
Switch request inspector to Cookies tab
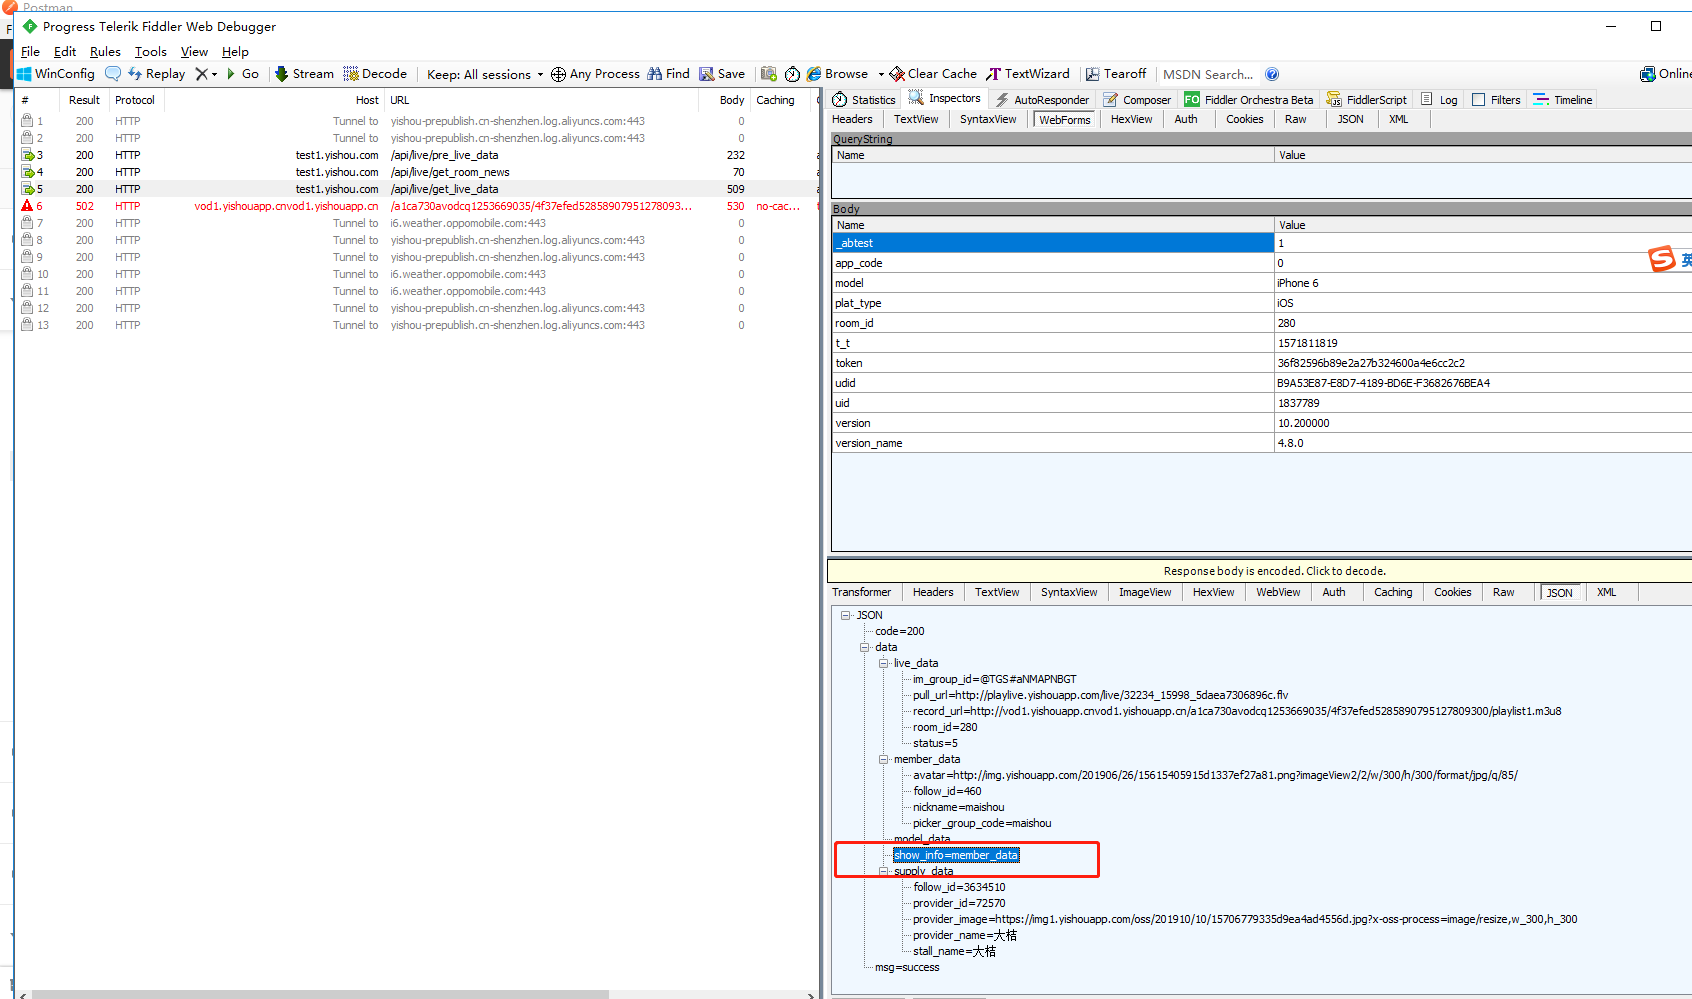tap(1244, 119)
